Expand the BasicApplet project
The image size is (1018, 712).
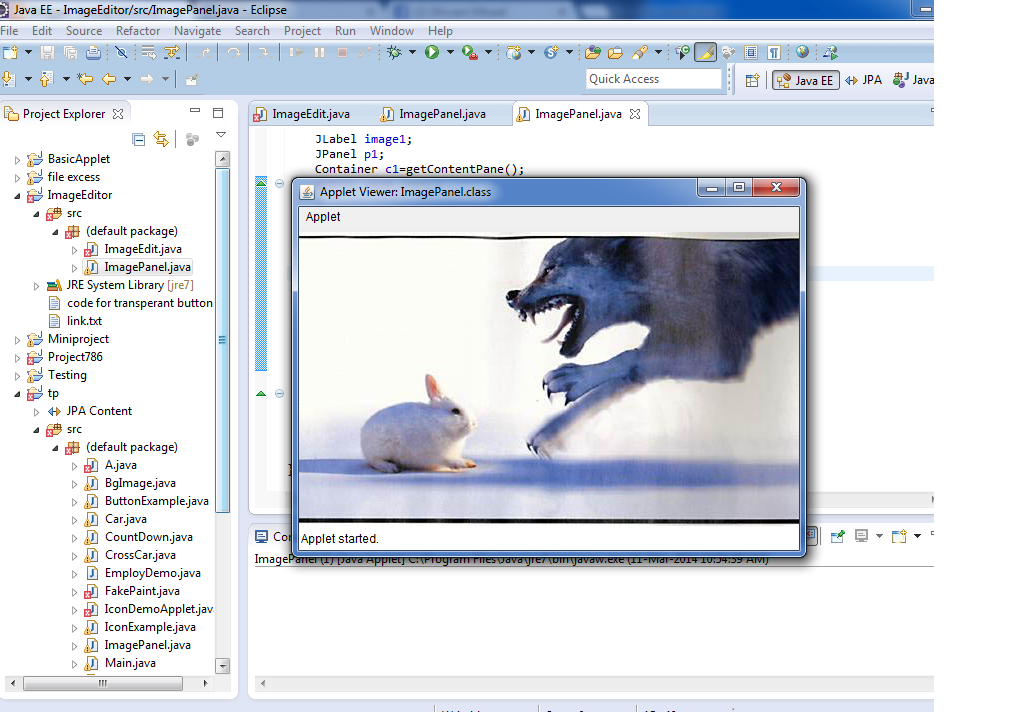[18, 160]
